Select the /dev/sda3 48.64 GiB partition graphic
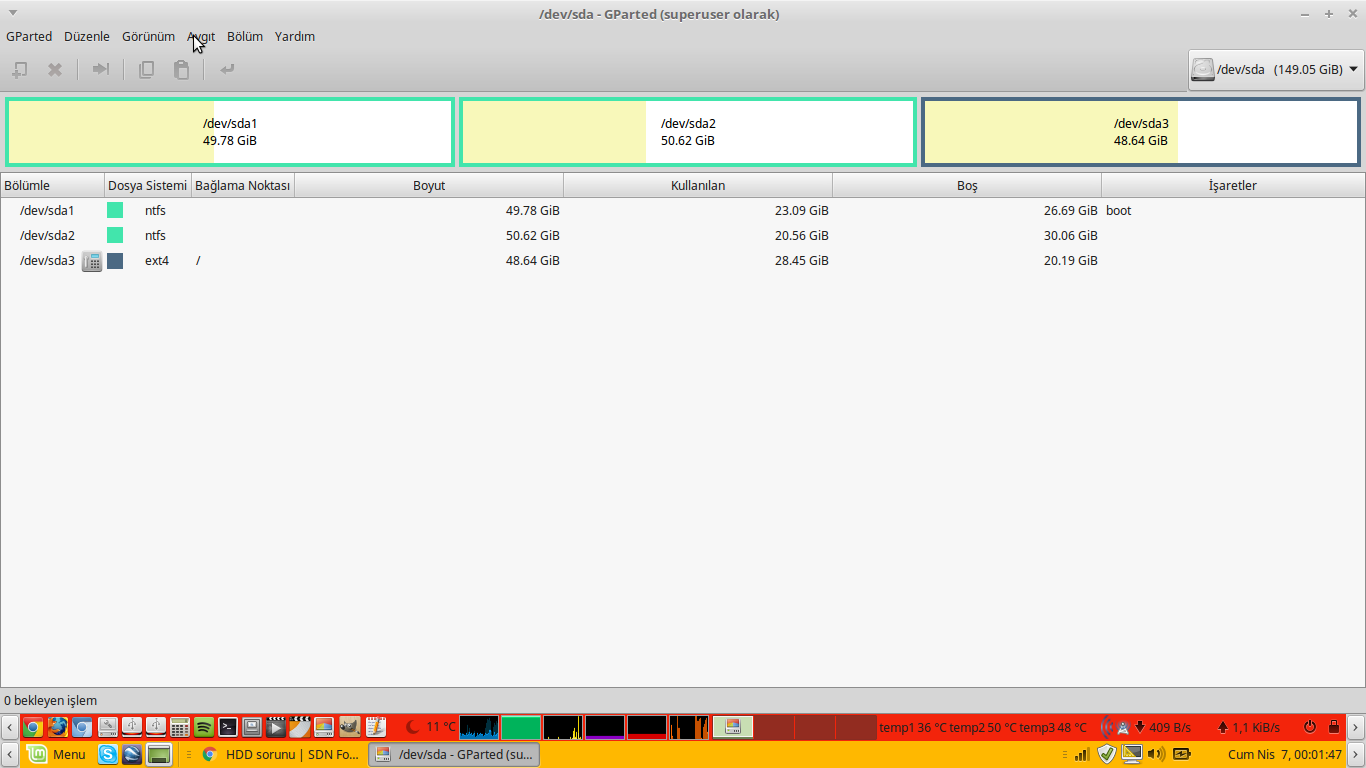 click(x=1141, y=132)
